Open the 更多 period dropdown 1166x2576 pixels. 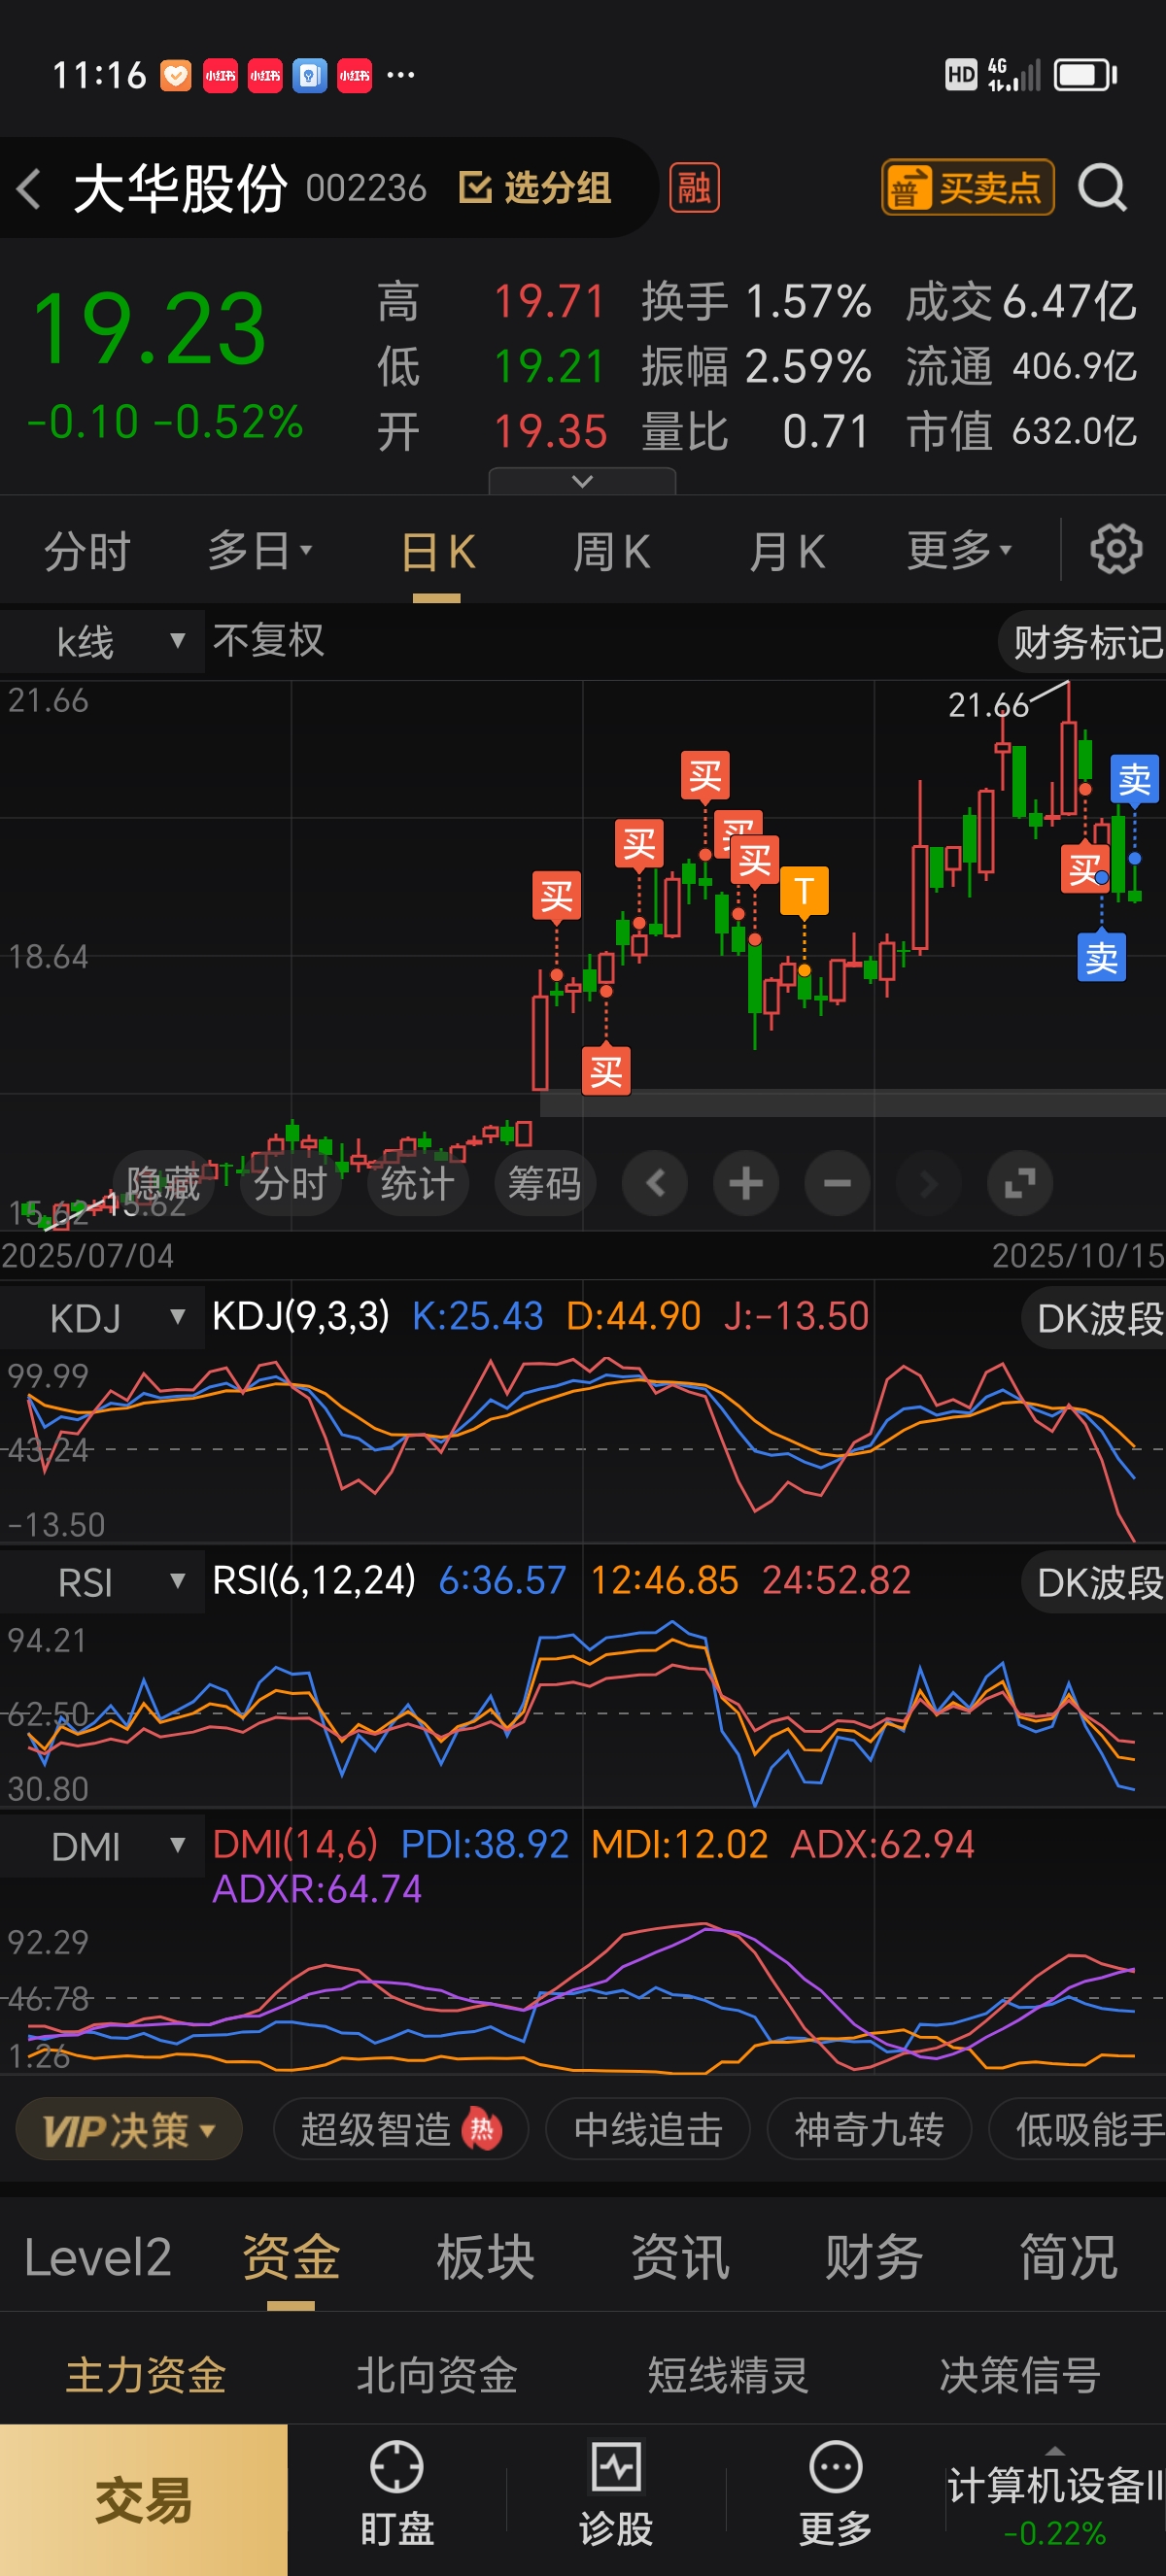pos(959,551)
